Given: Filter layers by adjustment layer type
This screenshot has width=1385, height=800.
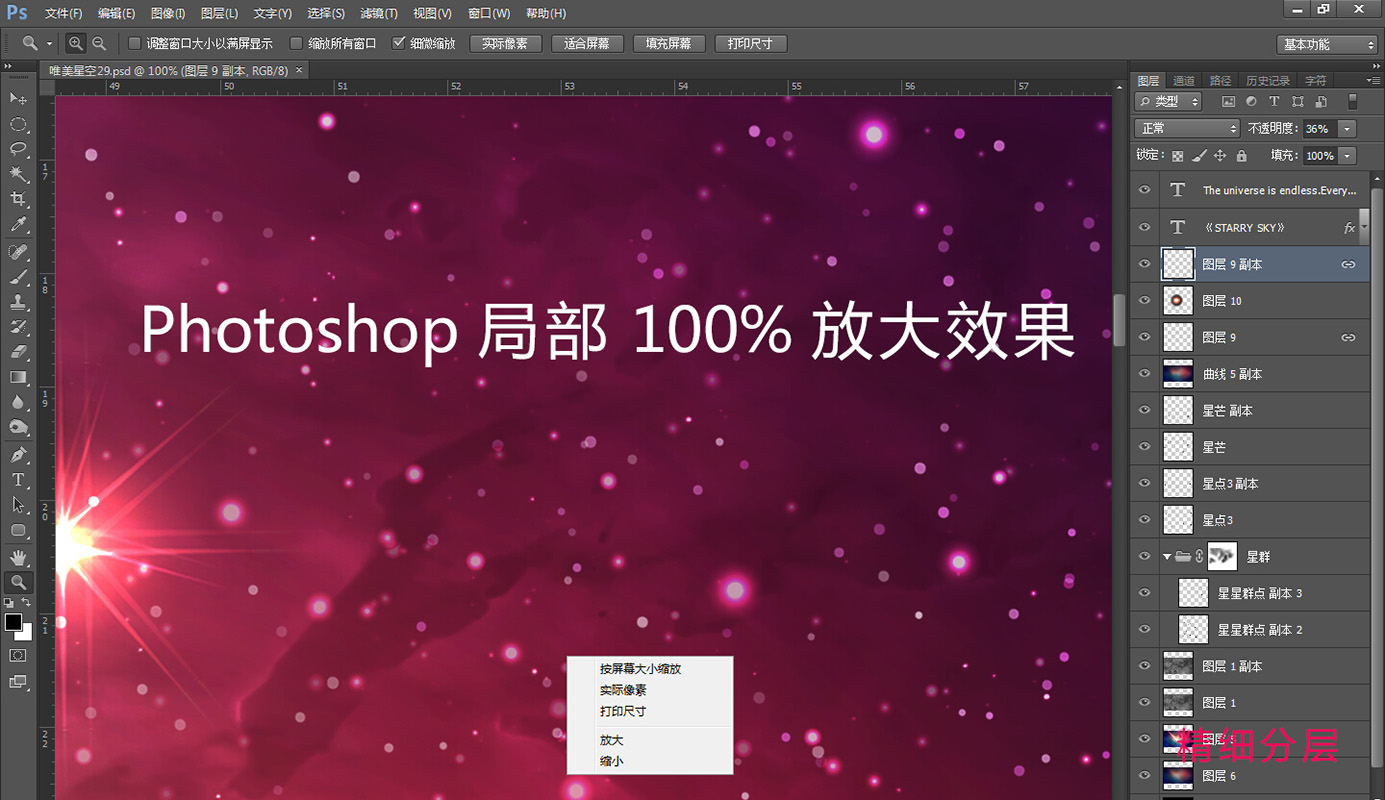Looking at the screenshot, I should coord(1251,102).
